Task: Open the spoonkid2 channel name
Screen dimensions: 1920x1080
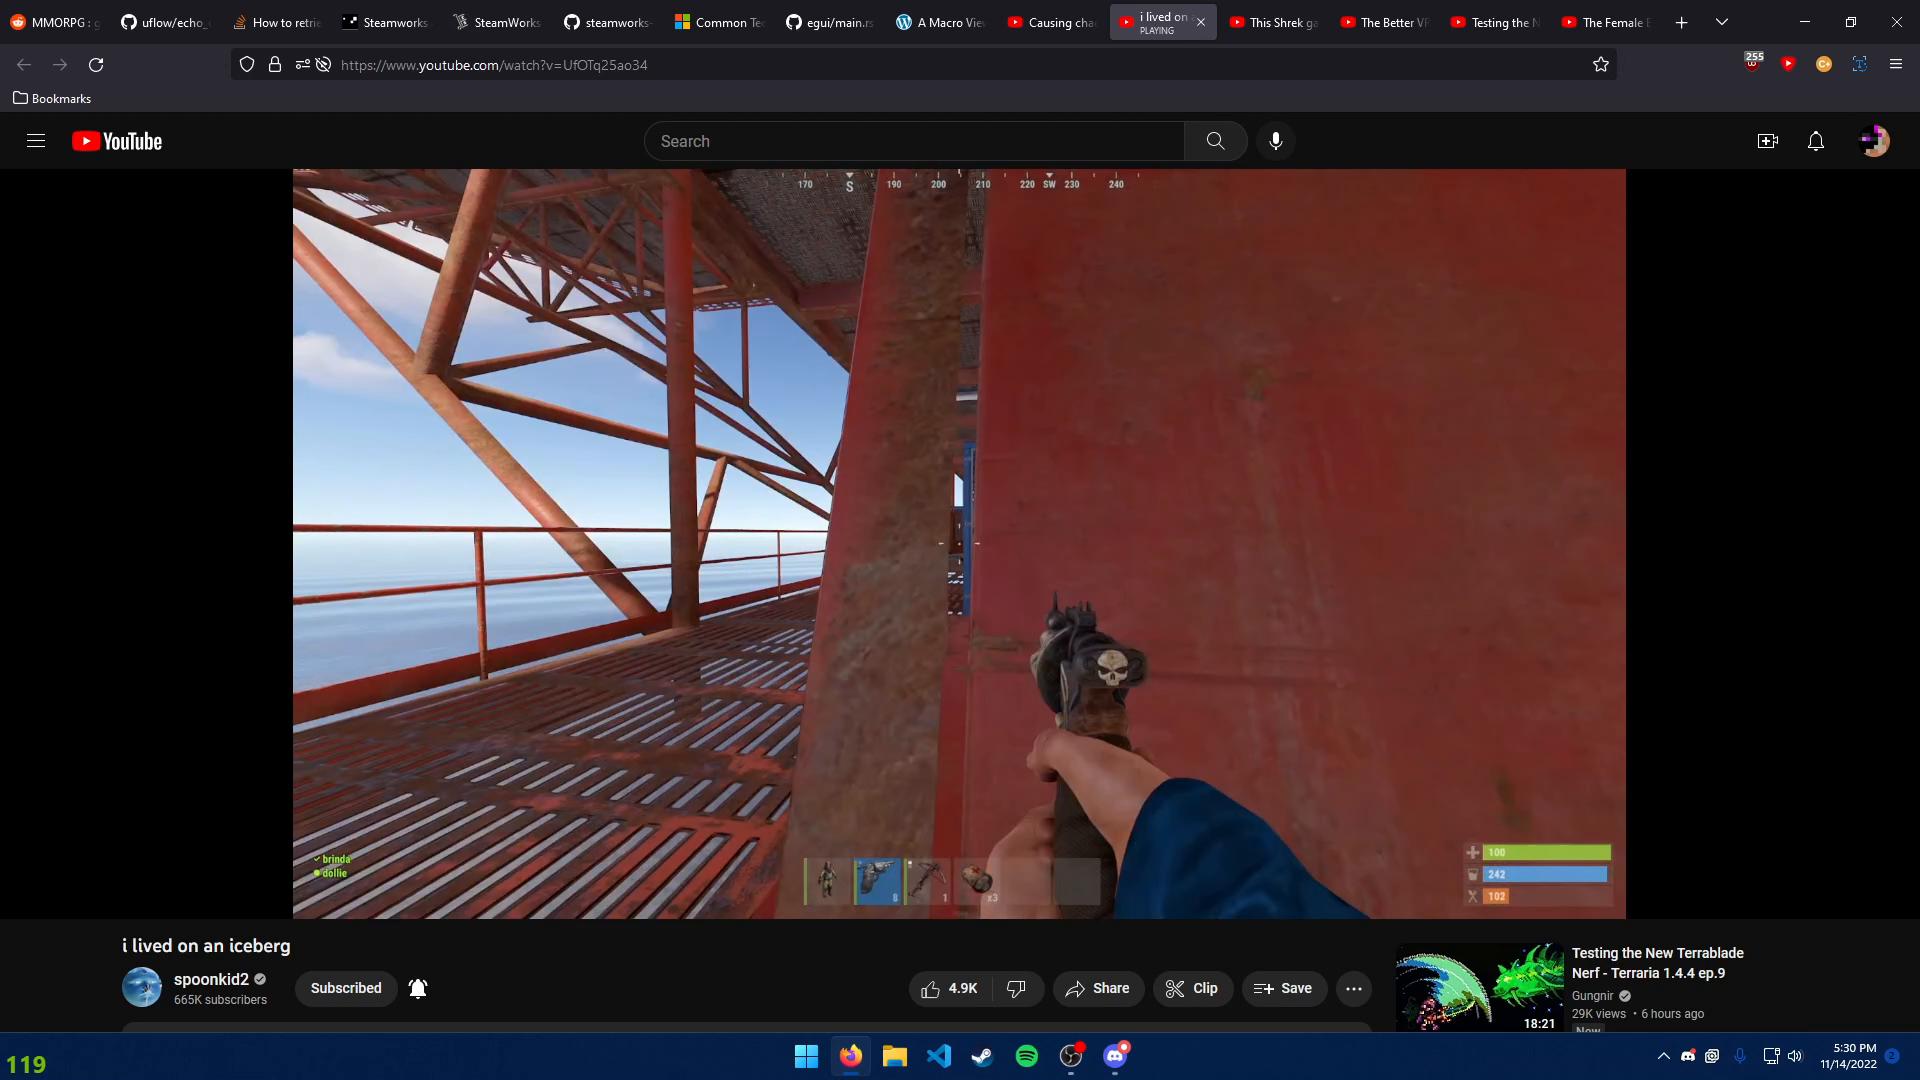Action: [211, 979]
